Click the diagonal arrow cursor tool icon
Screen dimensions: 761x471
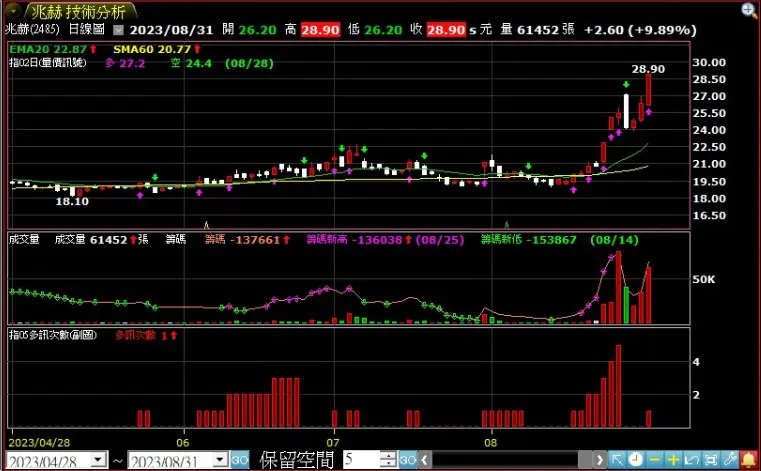(617, 459)
